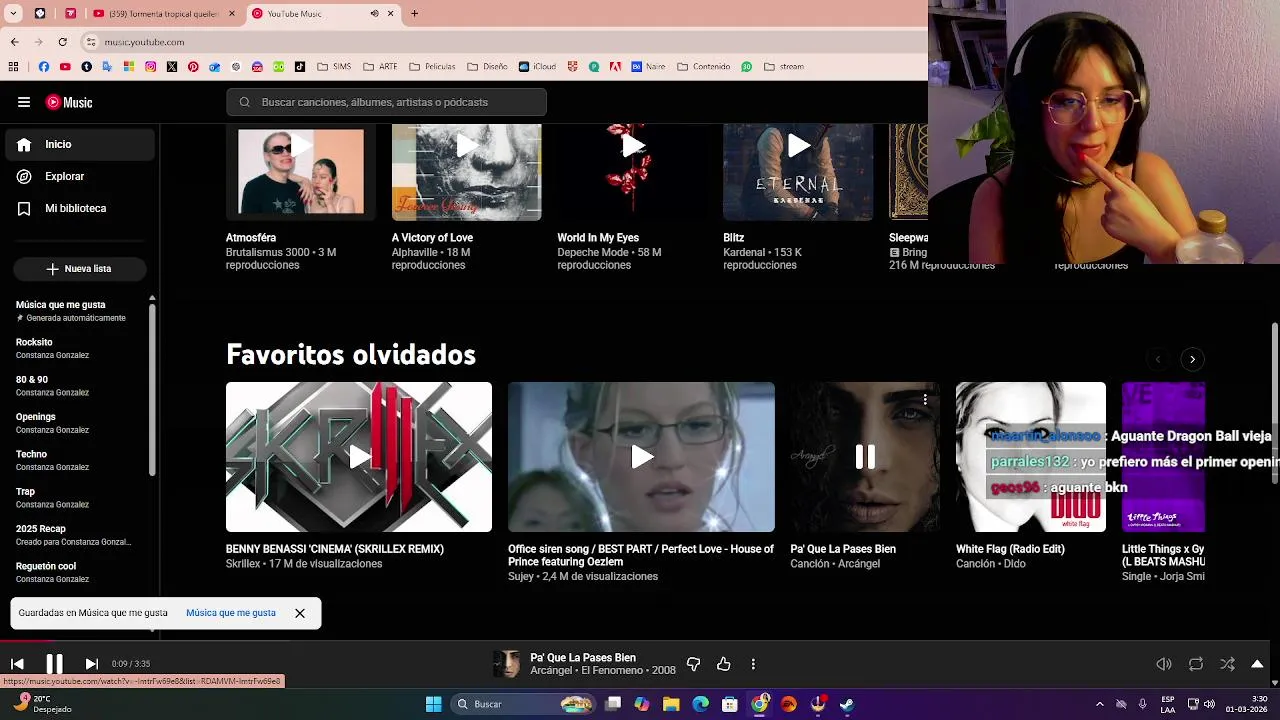
Task: Click the YouTube Music logo
Action: coord(69,102)
